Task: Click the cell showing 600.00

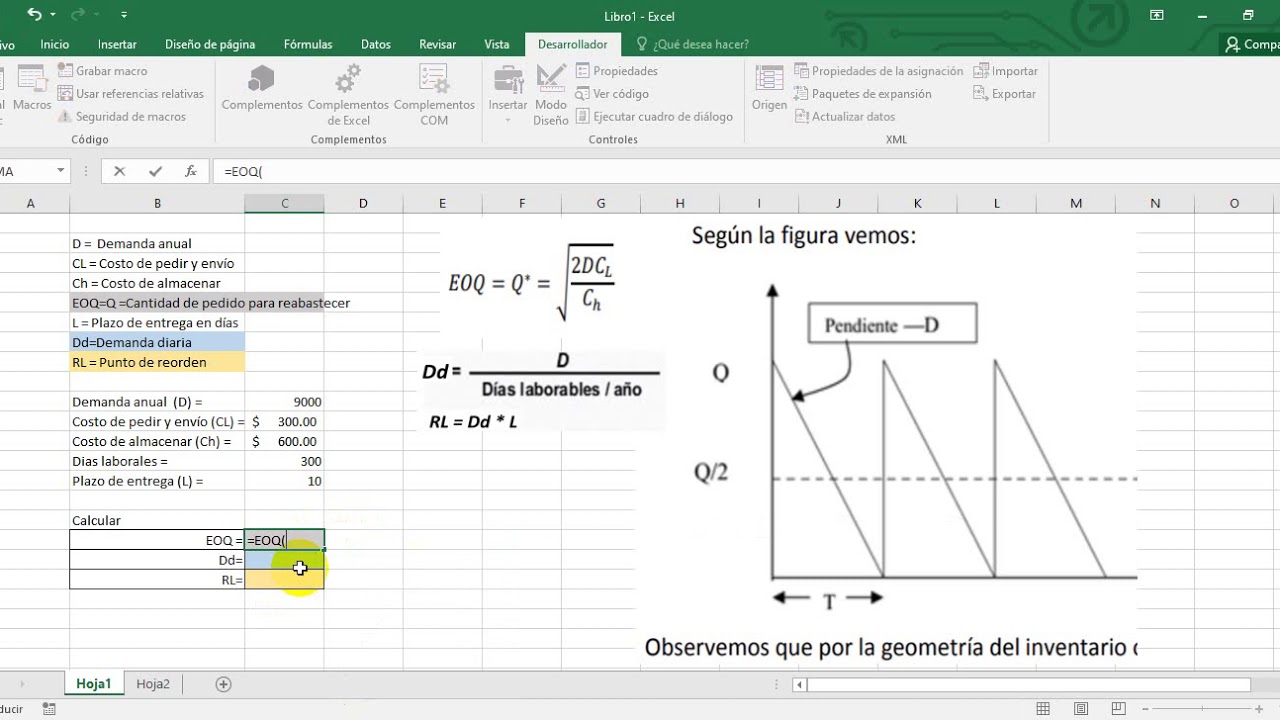Action: [284, 441]
